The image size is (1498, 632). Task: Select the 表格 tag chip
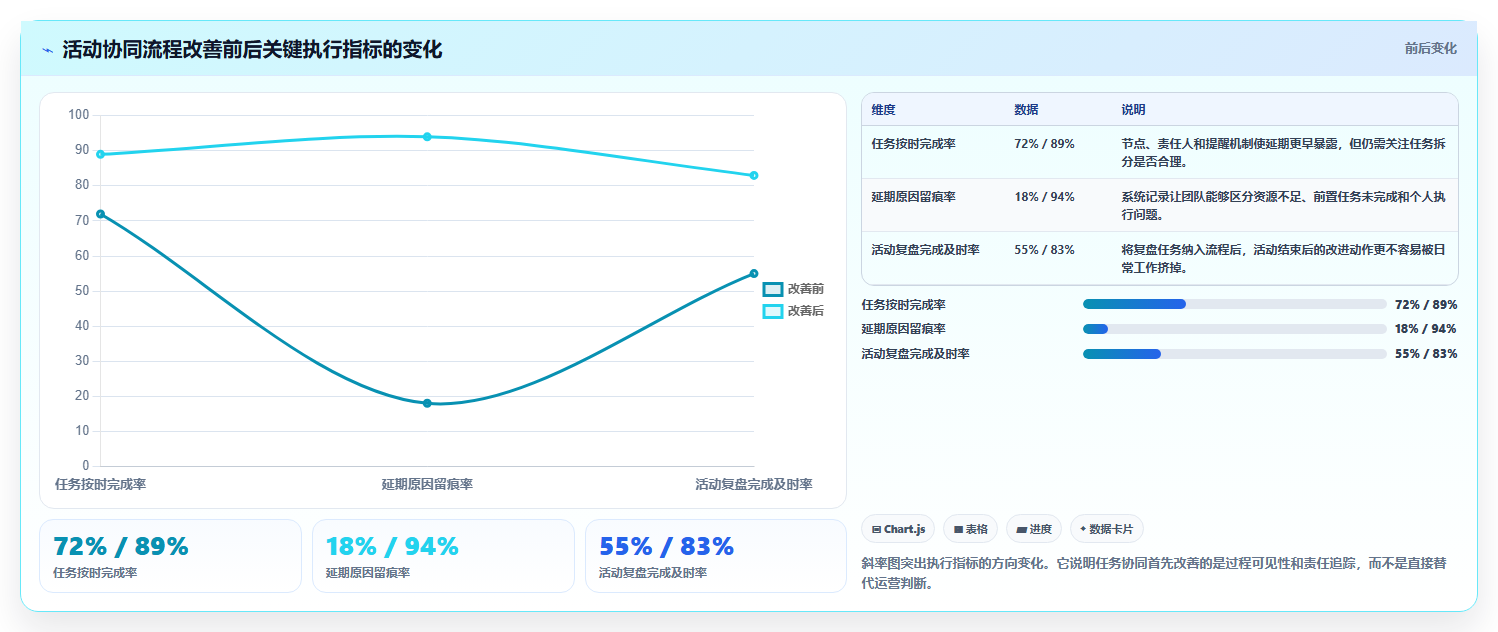tap(970, 529)
